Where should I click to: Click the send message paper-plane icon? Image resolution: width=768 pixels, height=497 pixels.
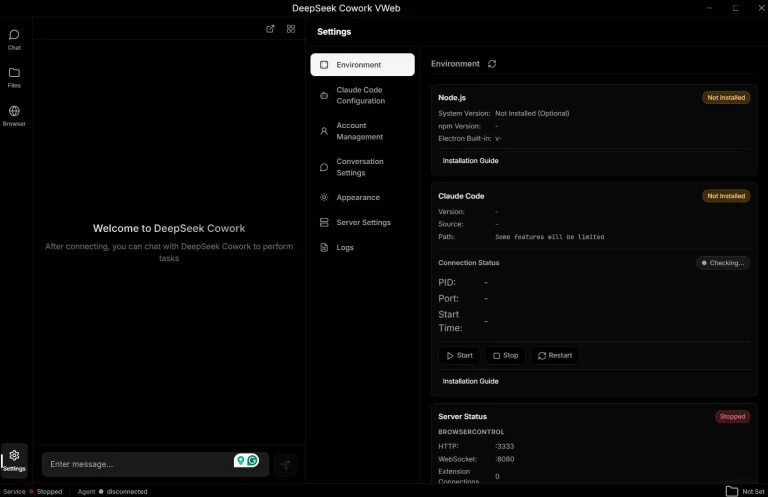(285, 465)
